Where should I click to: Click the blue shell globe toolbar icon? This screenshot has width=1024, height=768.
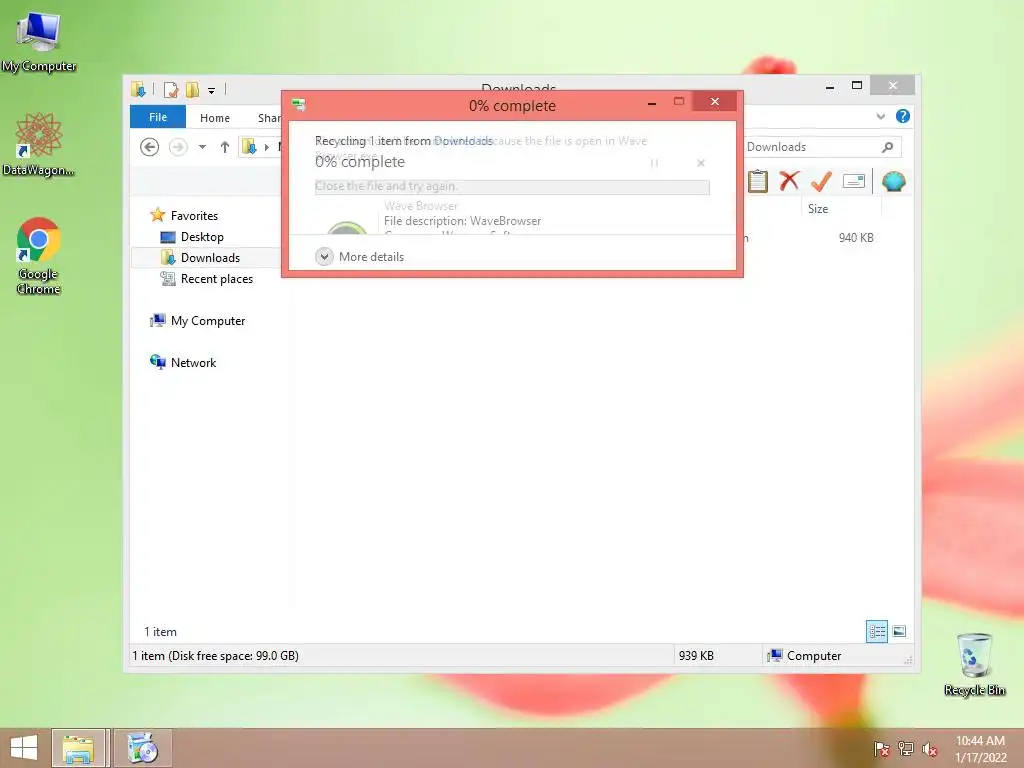click(x=893, y=181)
